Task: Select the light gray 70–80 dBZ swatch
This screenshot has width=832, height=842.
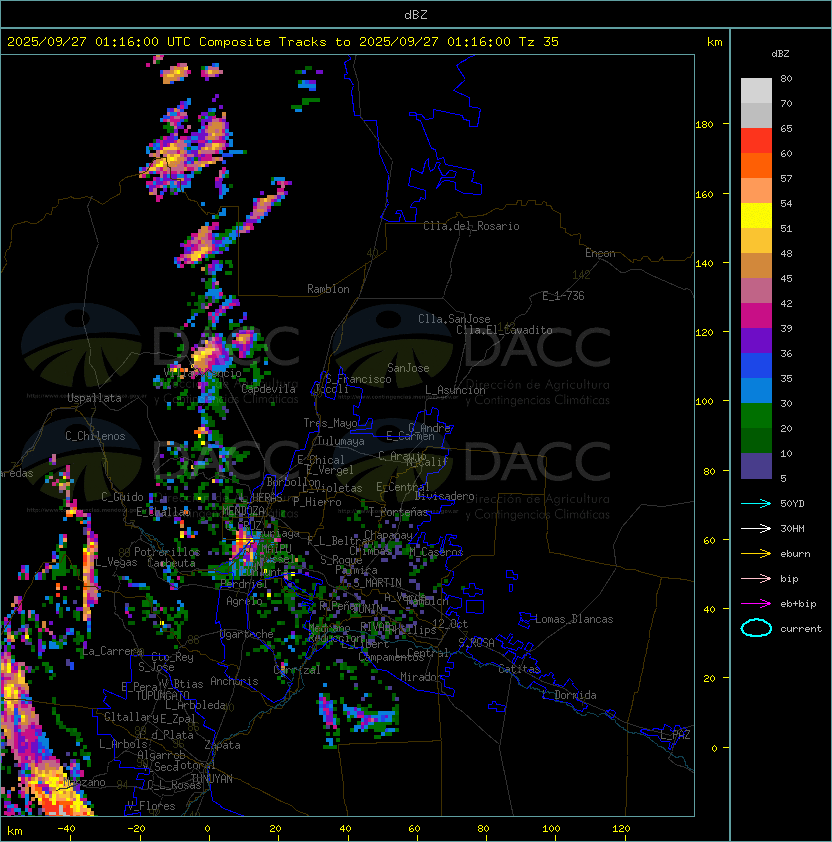Action: click(756, 90)
